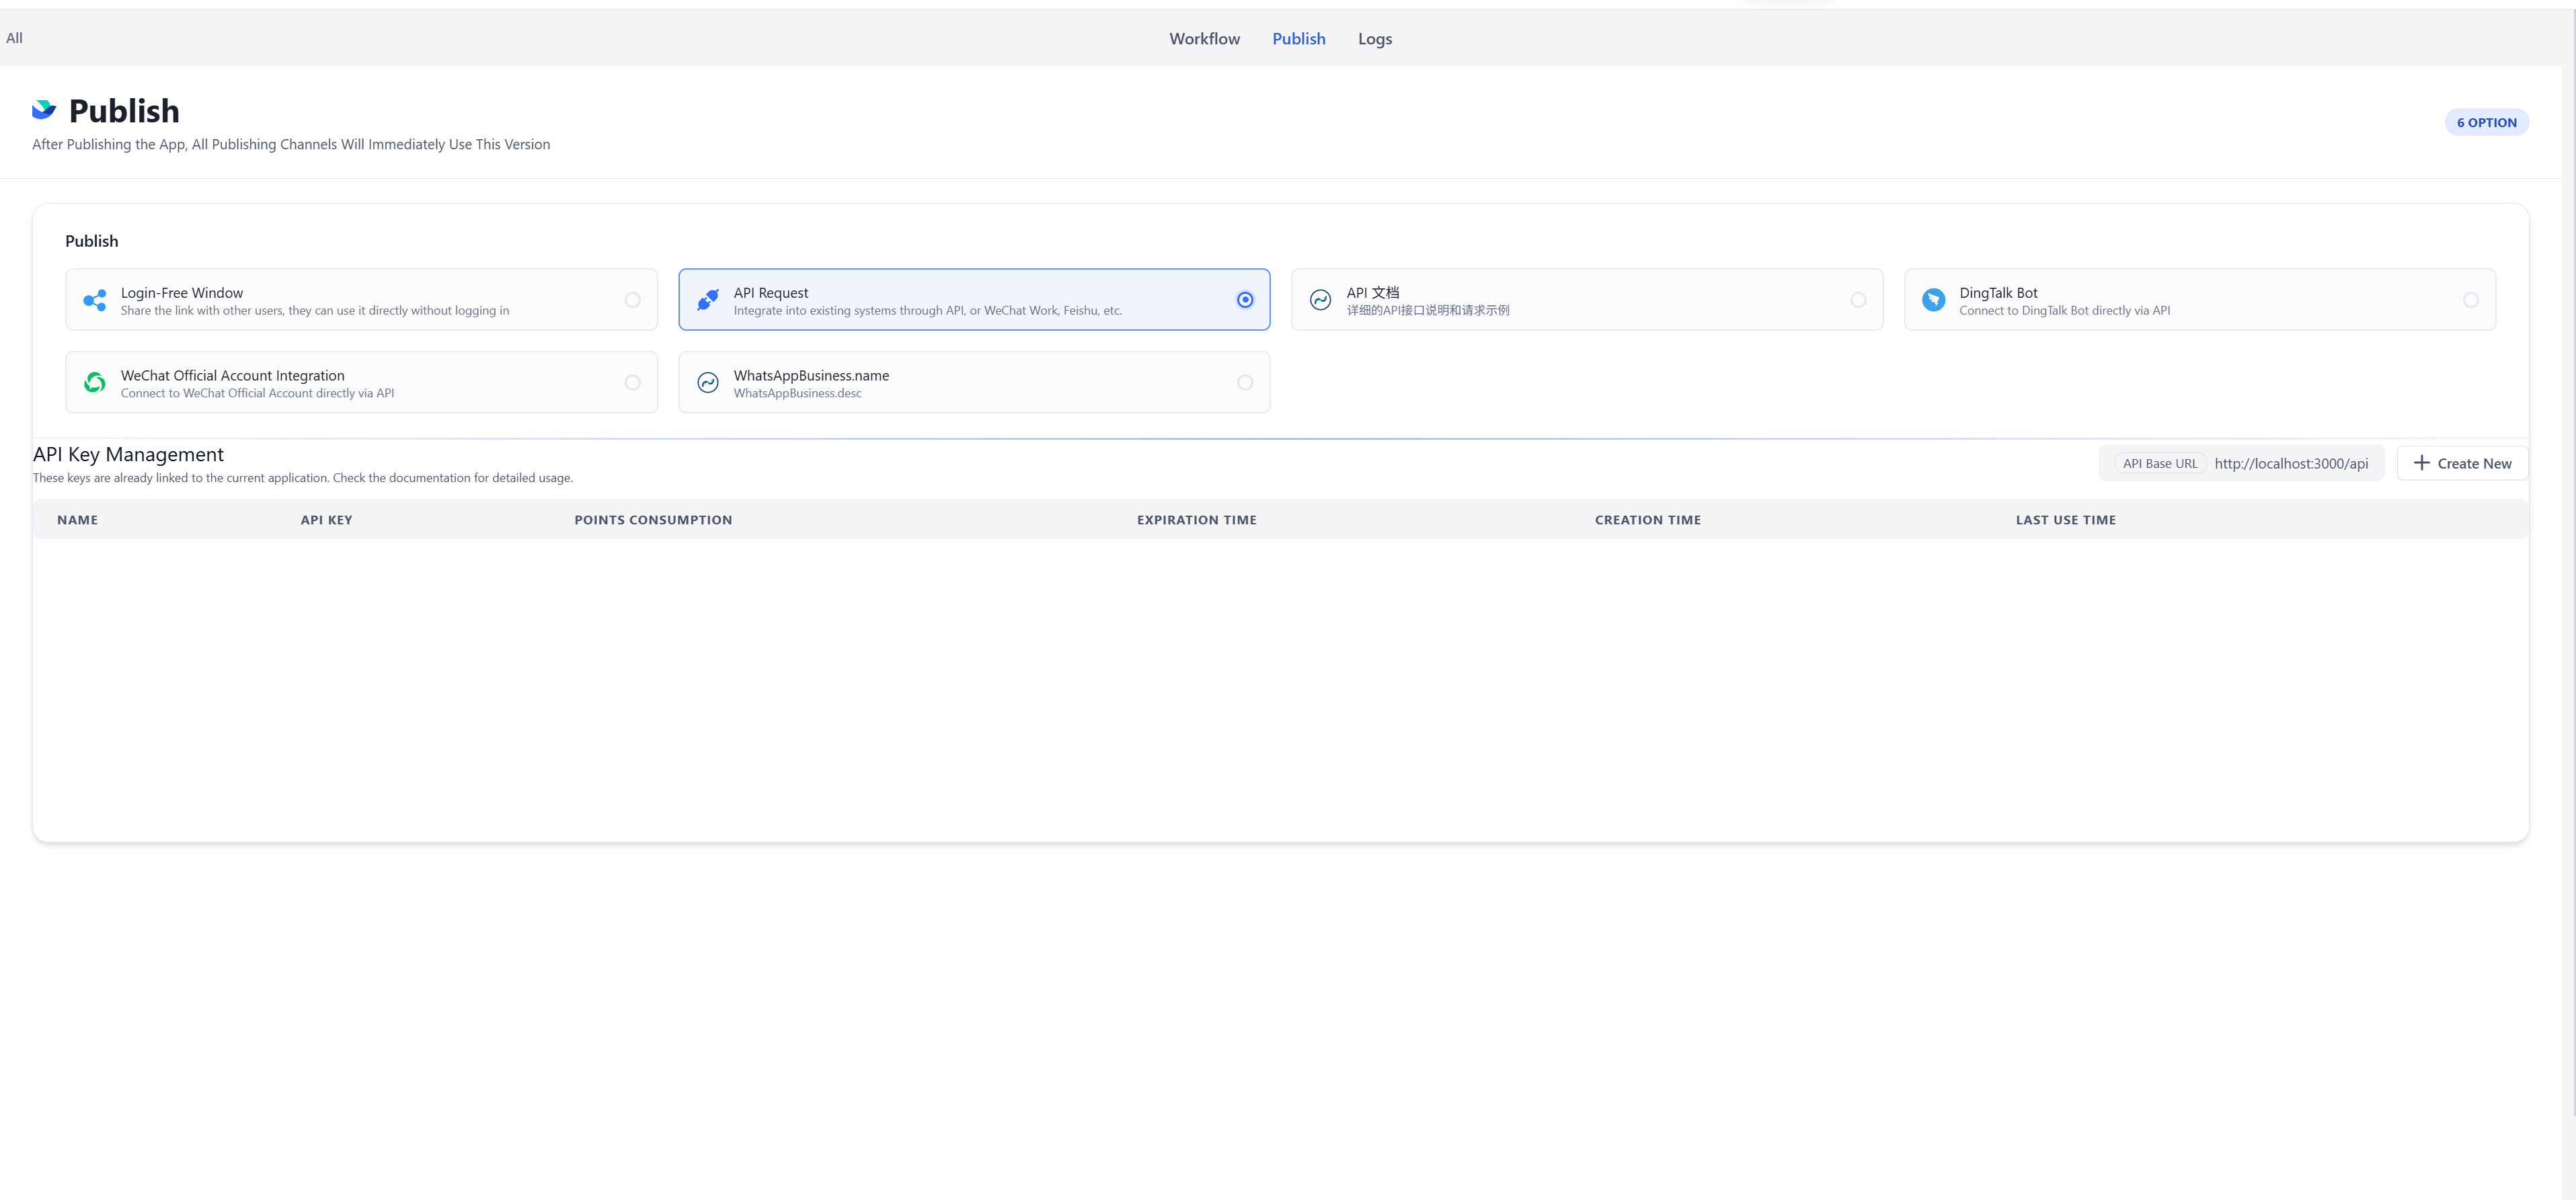2576x1200 pixels.
Task: Click the Login-Free Window share icon
Action: (x=94, y=299)
